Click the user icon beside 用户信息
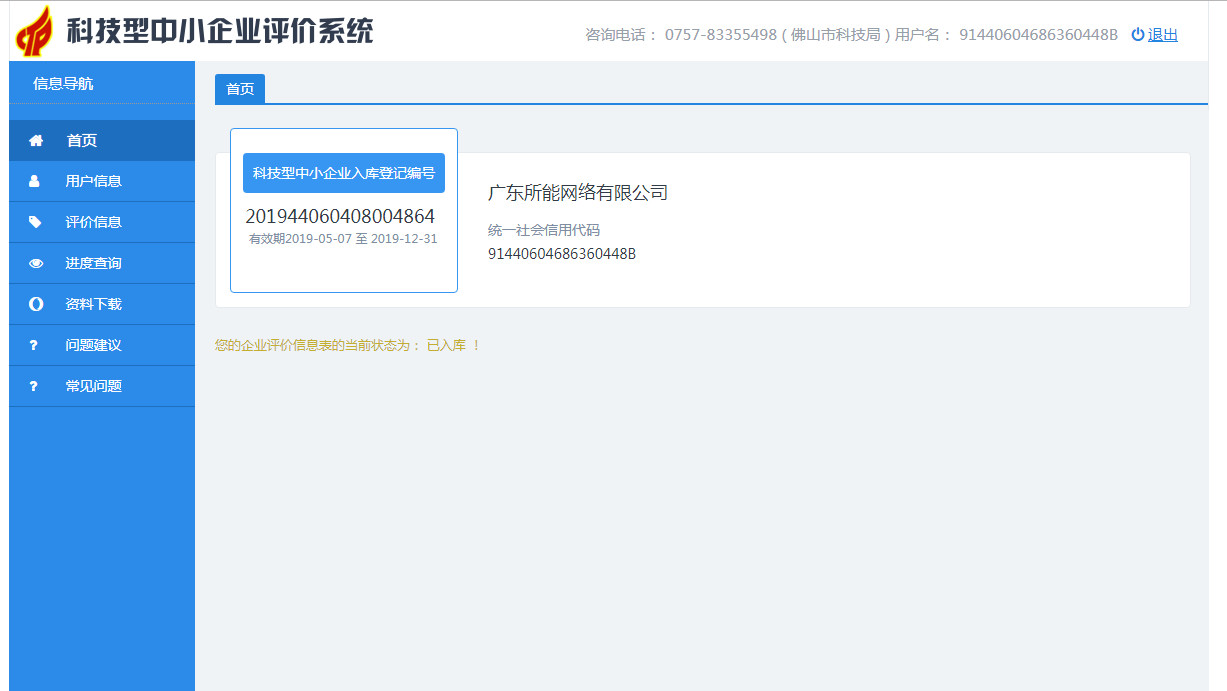This screenshot has width=1227, height=691. 35,181
